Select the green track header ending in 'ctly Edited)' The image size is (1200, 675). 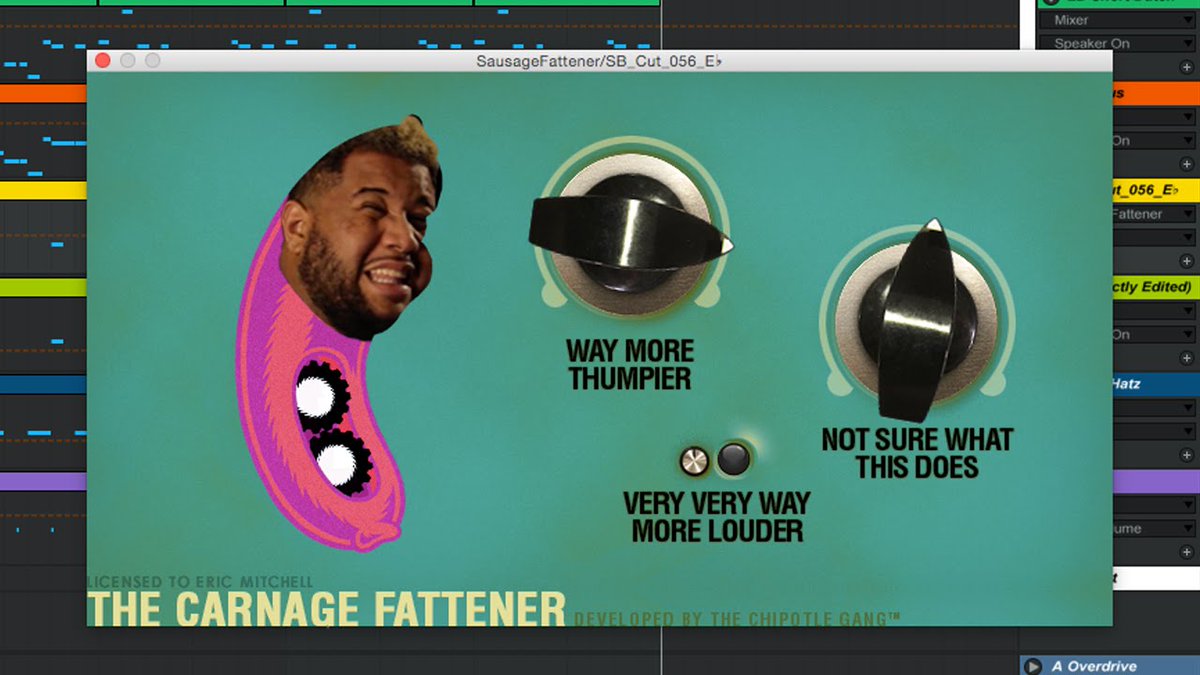(1156, 287)
